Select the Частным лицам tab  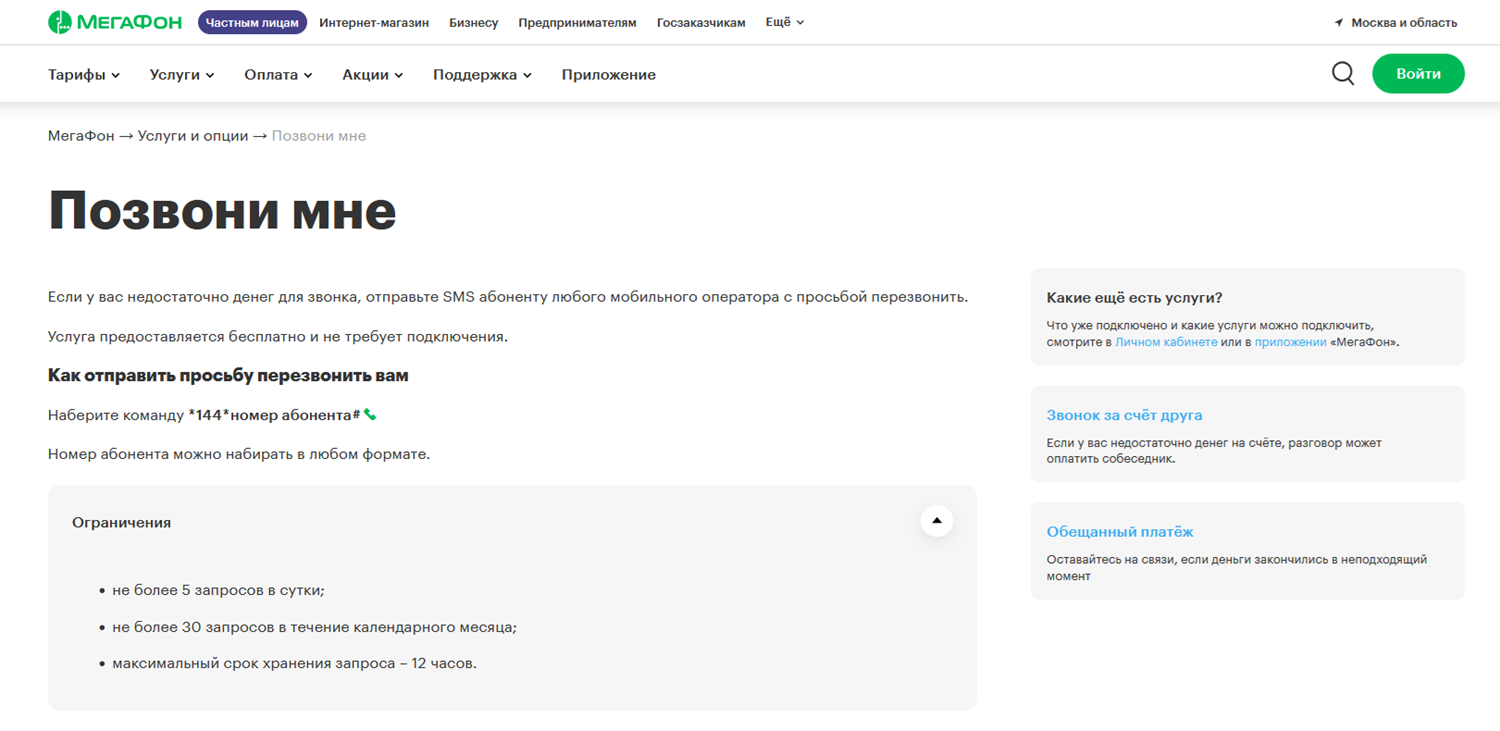point(252,22)
